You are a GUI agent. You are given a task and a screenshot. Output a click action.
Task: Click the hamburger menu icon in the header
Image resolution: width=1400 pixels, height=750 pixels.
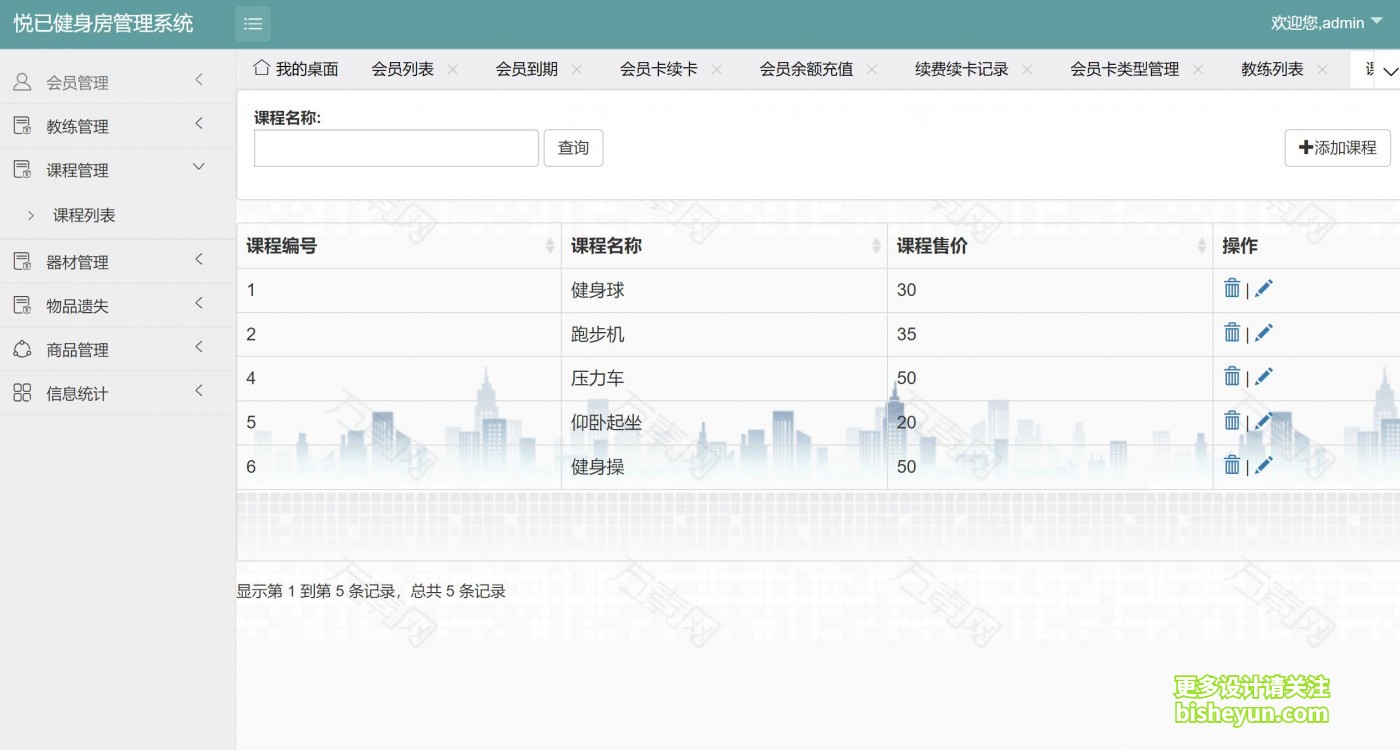(252, 23)
